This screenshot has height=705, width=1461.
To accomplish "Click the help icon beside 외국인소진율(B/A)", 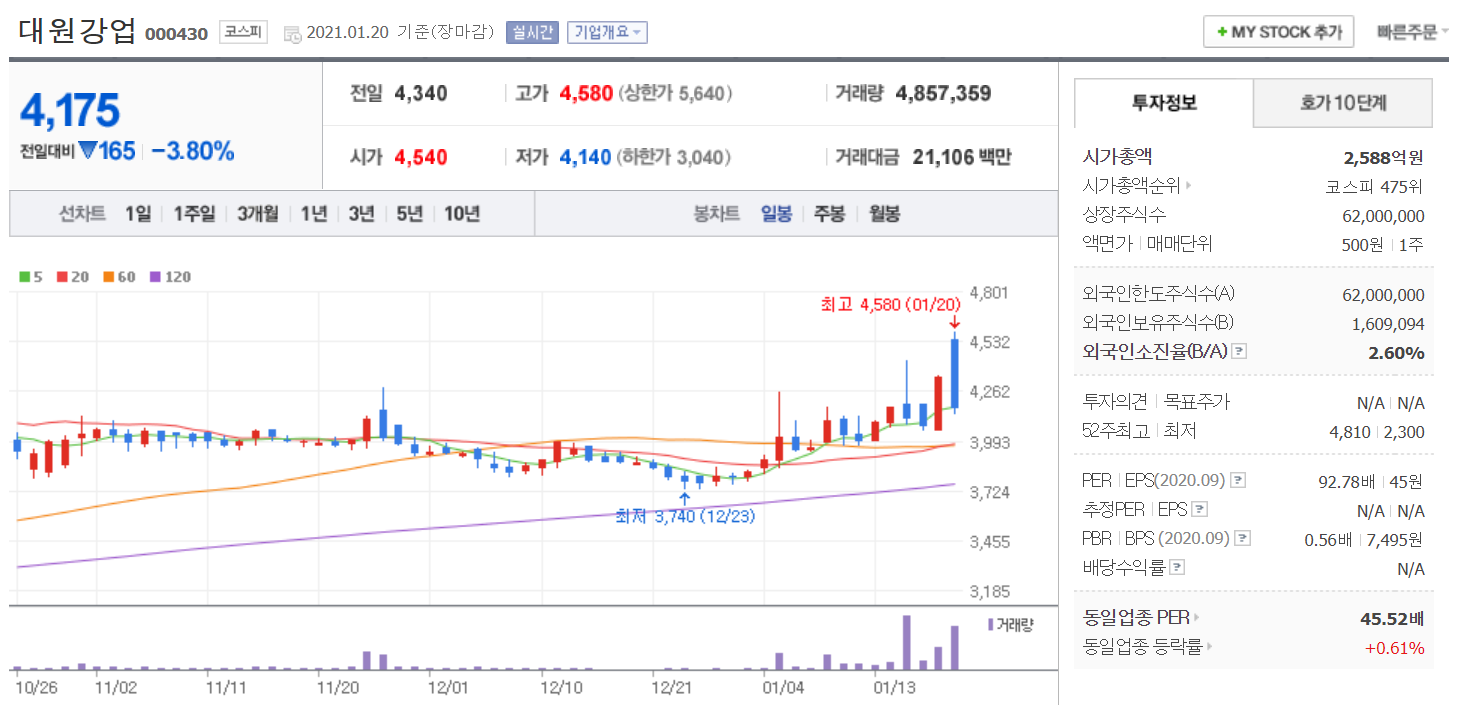I will click(1239, 352).
